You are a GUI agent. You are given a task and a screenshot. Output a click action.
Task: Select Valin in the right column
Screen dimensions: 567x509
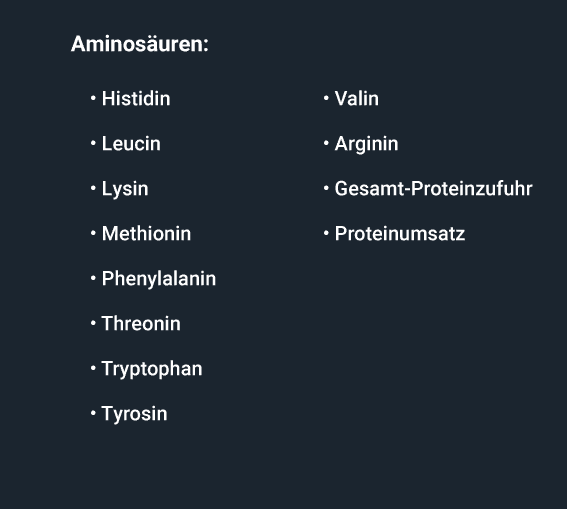357,98
